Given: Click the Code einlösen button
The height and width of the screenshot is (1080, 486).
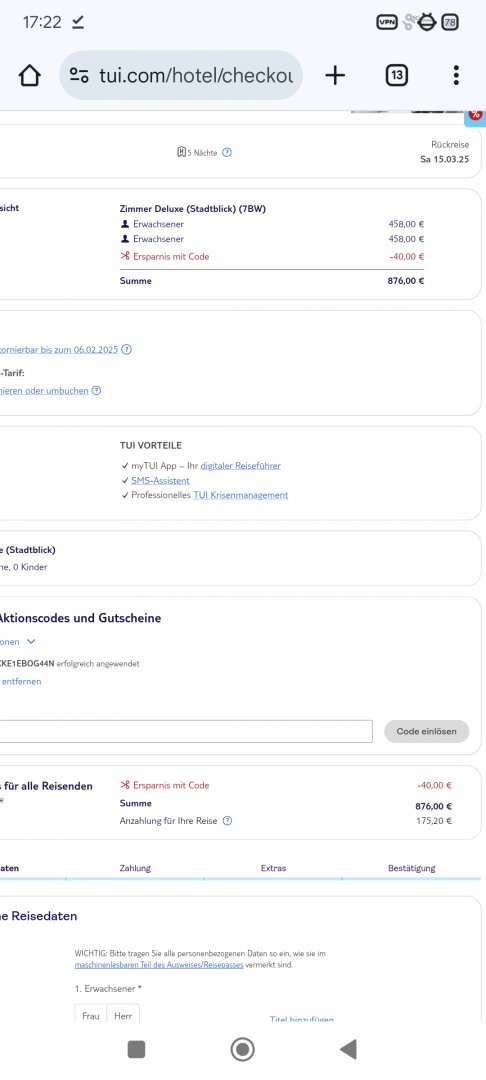Looking at the screenshot, I should pos(427,731).
